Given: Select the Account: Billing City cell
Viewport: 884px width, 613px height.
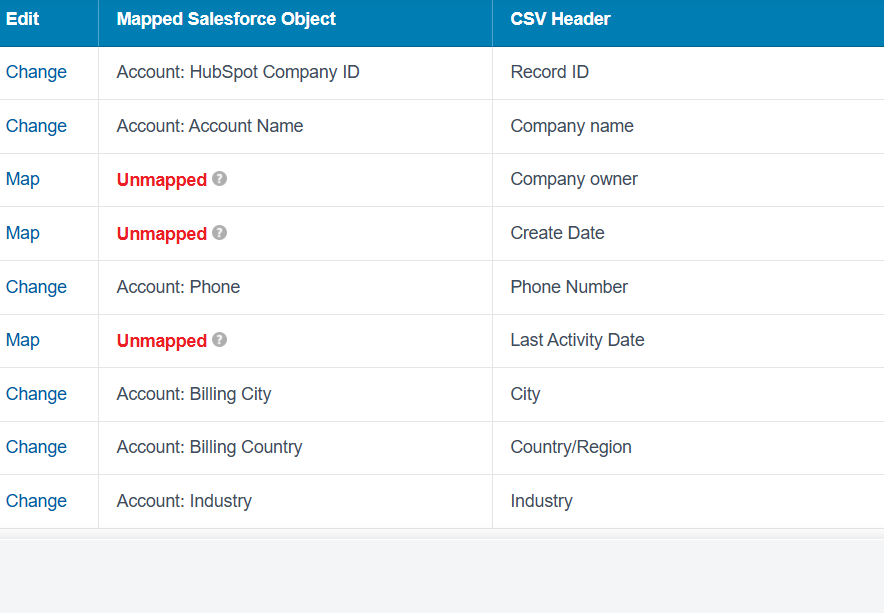Looking at the screenshot, I should point(194,394).
